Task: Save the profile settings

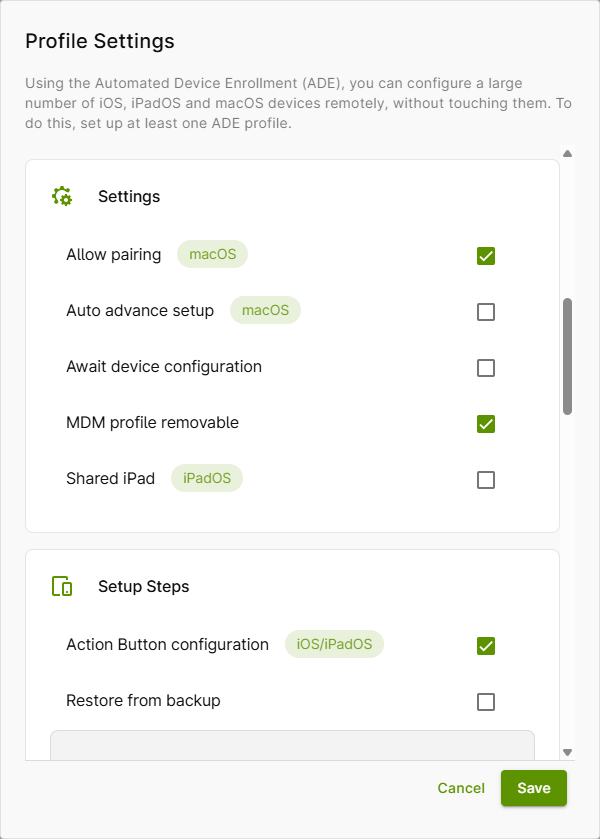Action: tap(533, 788)
